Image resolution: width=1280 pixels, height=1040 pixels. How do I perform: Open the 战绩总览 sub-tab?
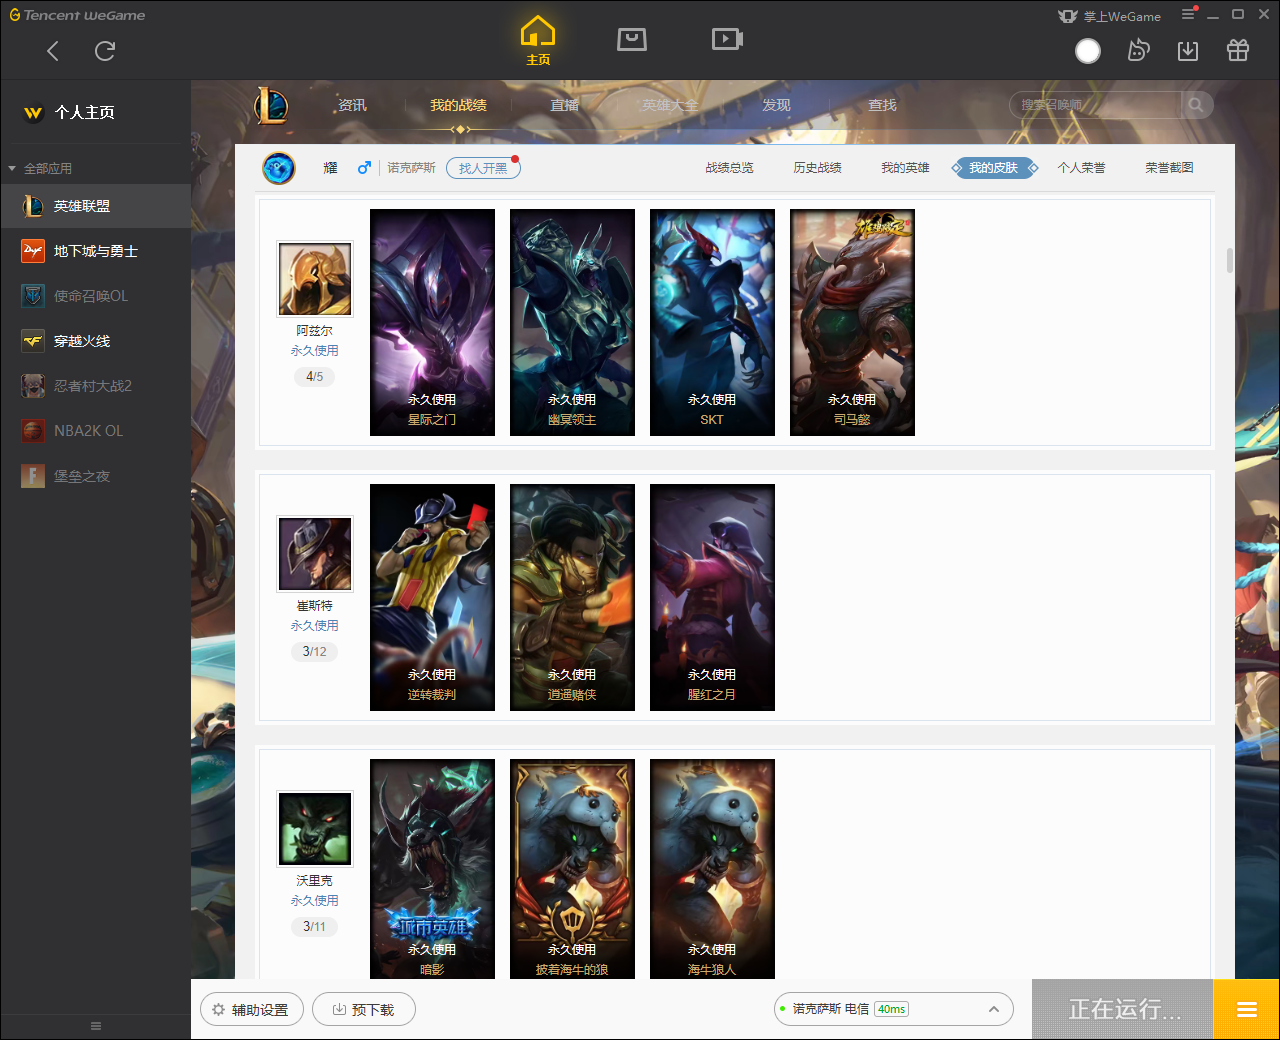pyautogui.click(x=729, y=168)
